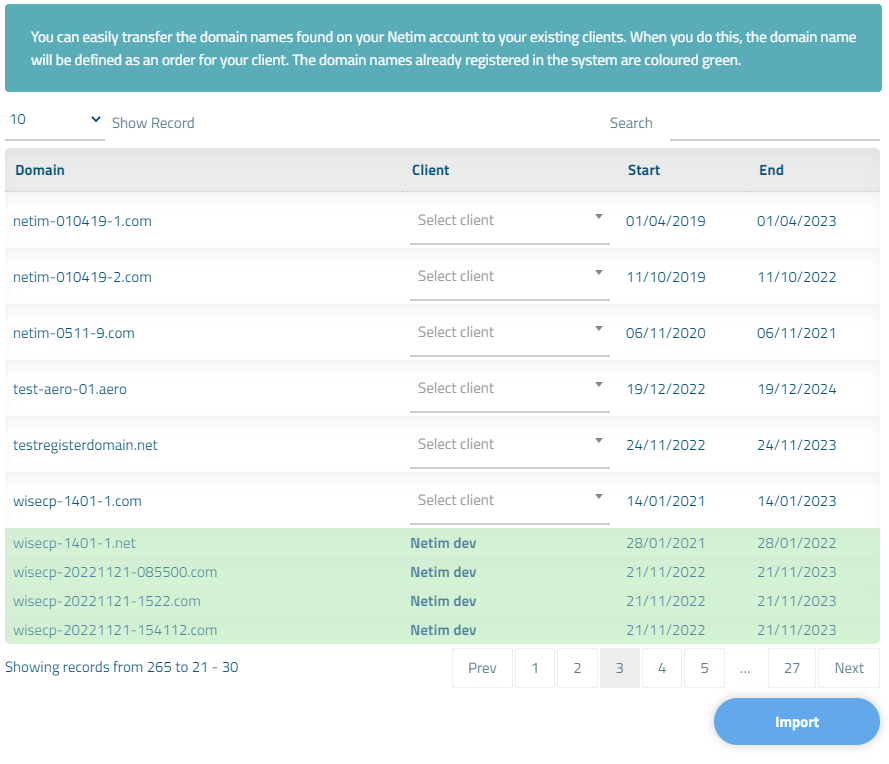Viewport: 889px width, 764px height.
Task: Go to page 2
Action: click(577, 668)
